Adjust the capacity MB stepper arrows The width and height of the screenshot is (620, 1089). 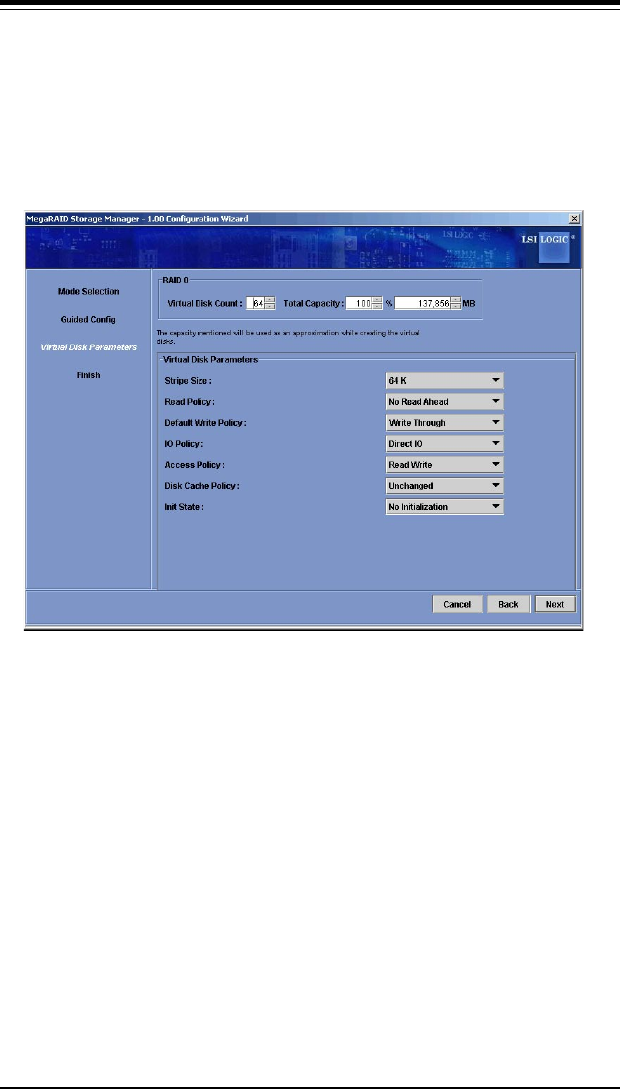tap(456, 303)
